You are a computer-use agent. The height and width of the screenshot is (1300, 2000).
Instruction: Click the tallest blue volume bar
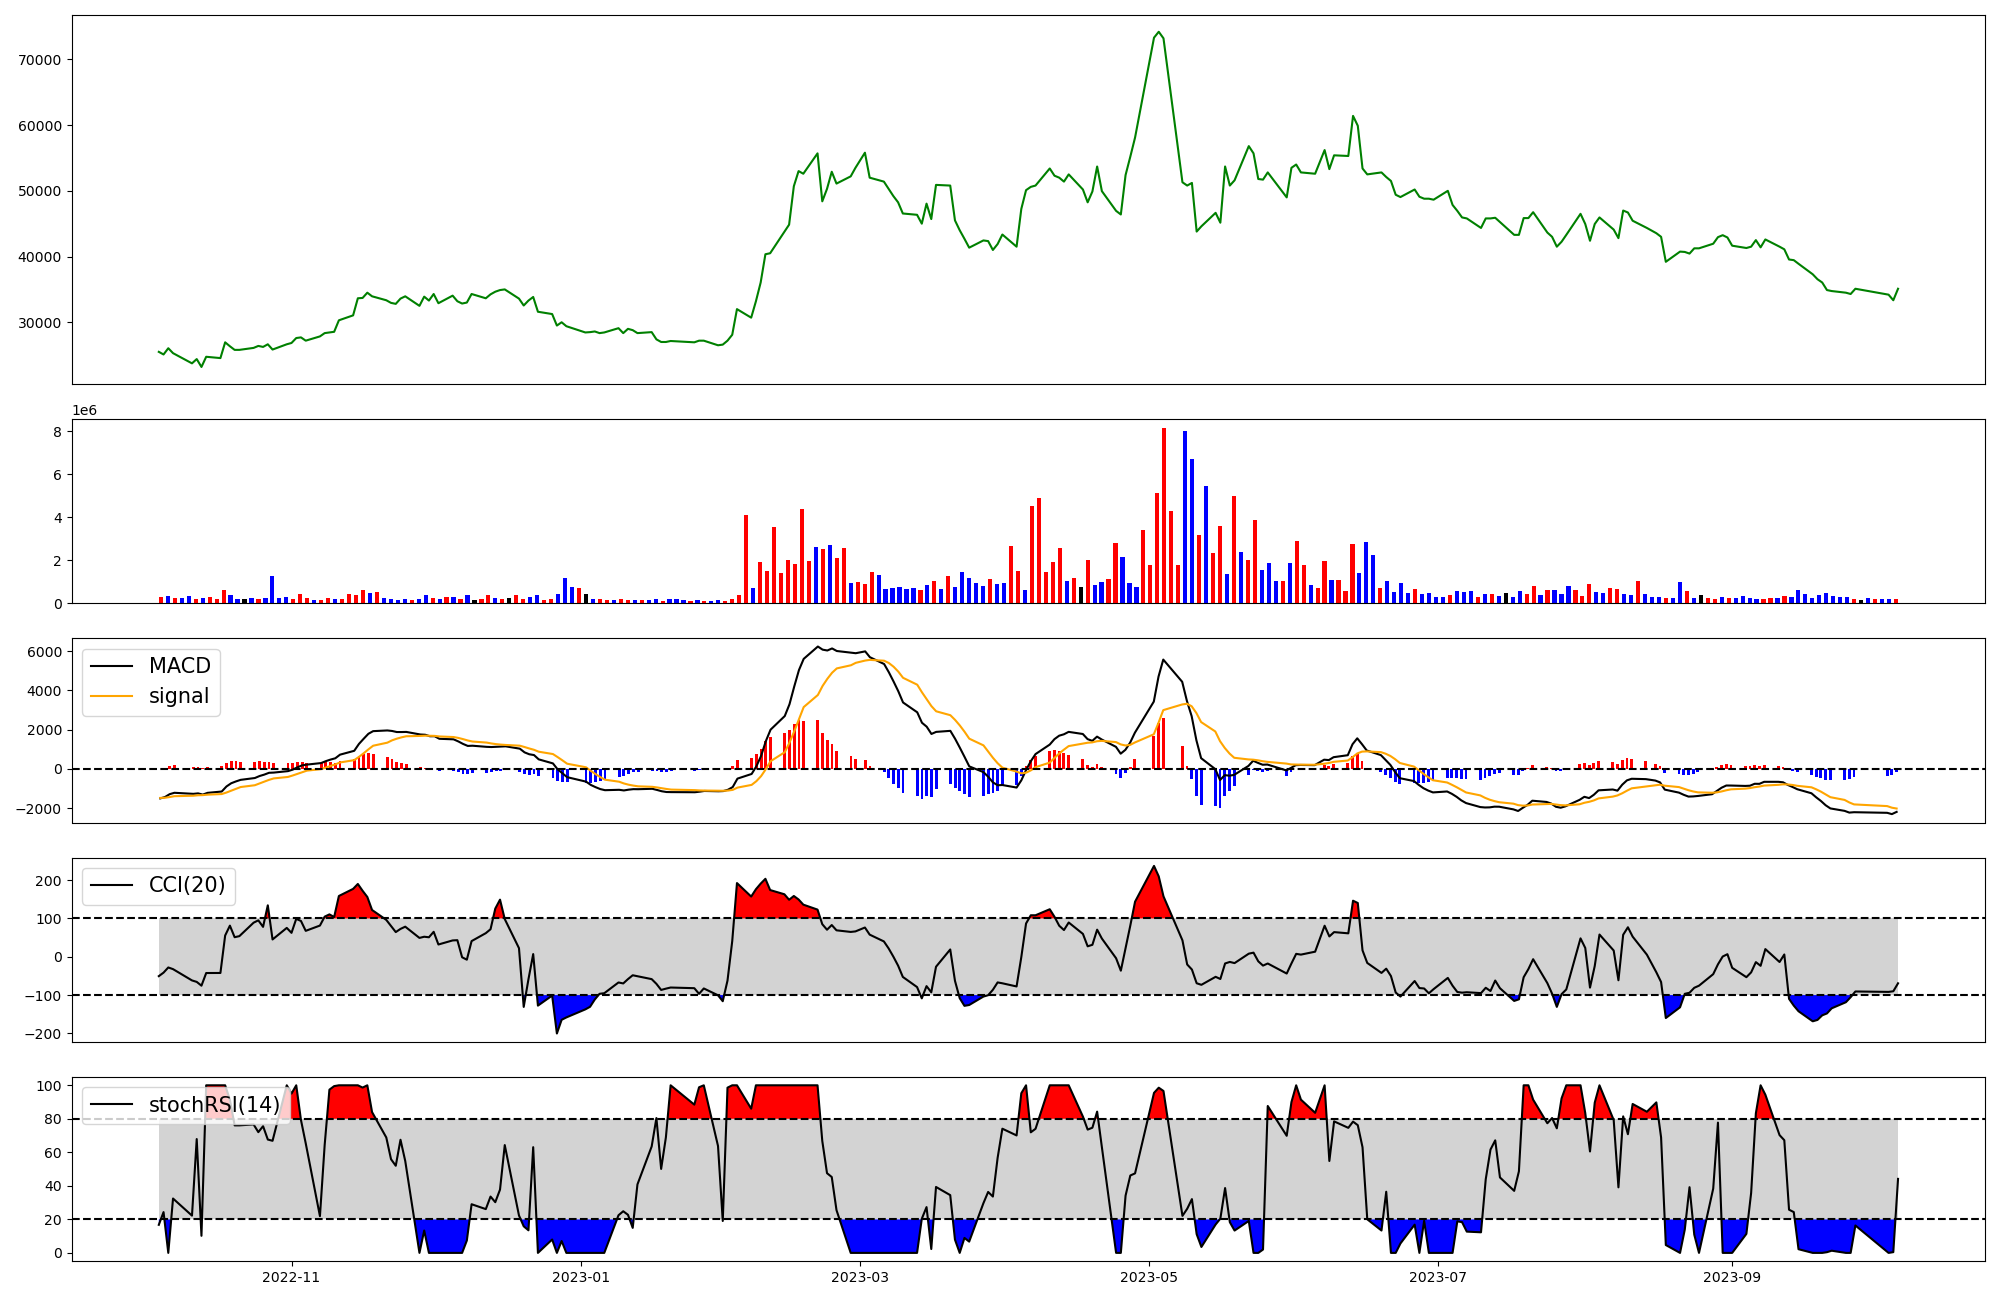click(1185, 517)
